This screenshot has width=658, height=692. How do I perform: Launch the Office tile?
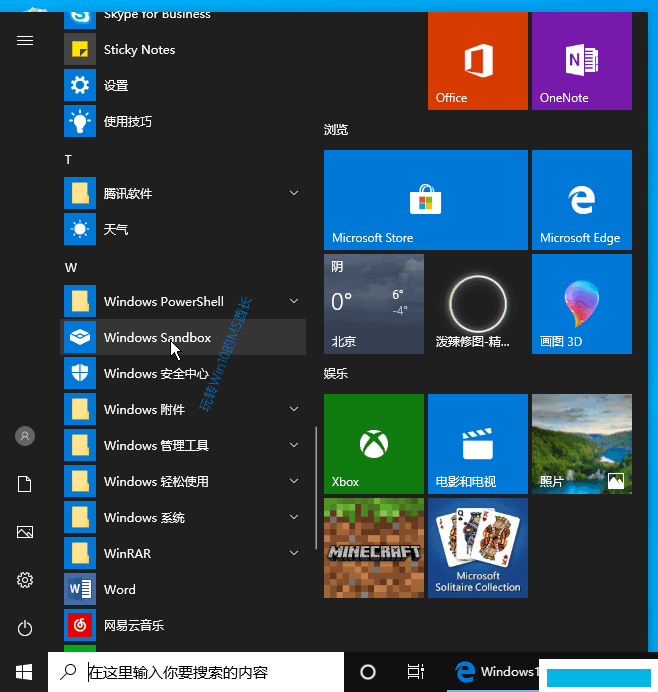pos(478,61)
